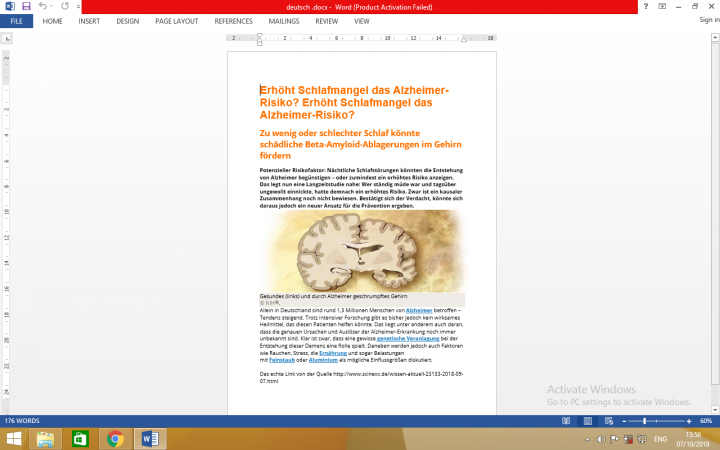Click the image caption 'Gesundes (links) und durch Alzheimer'
The image size is (720, 450).
click(333, 296)
